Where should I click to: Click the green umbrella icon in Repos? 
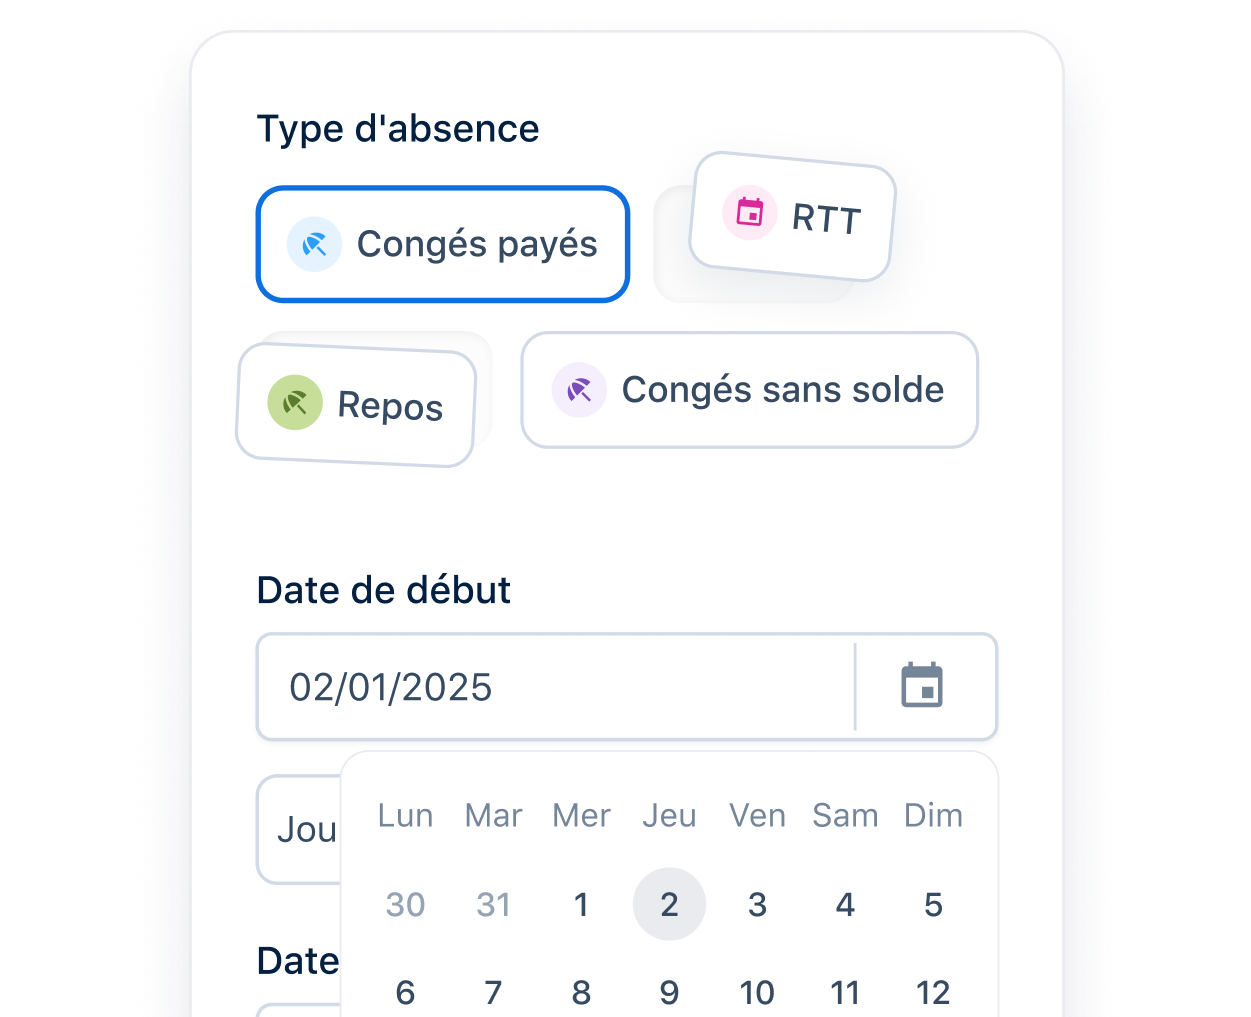point(295,402)
